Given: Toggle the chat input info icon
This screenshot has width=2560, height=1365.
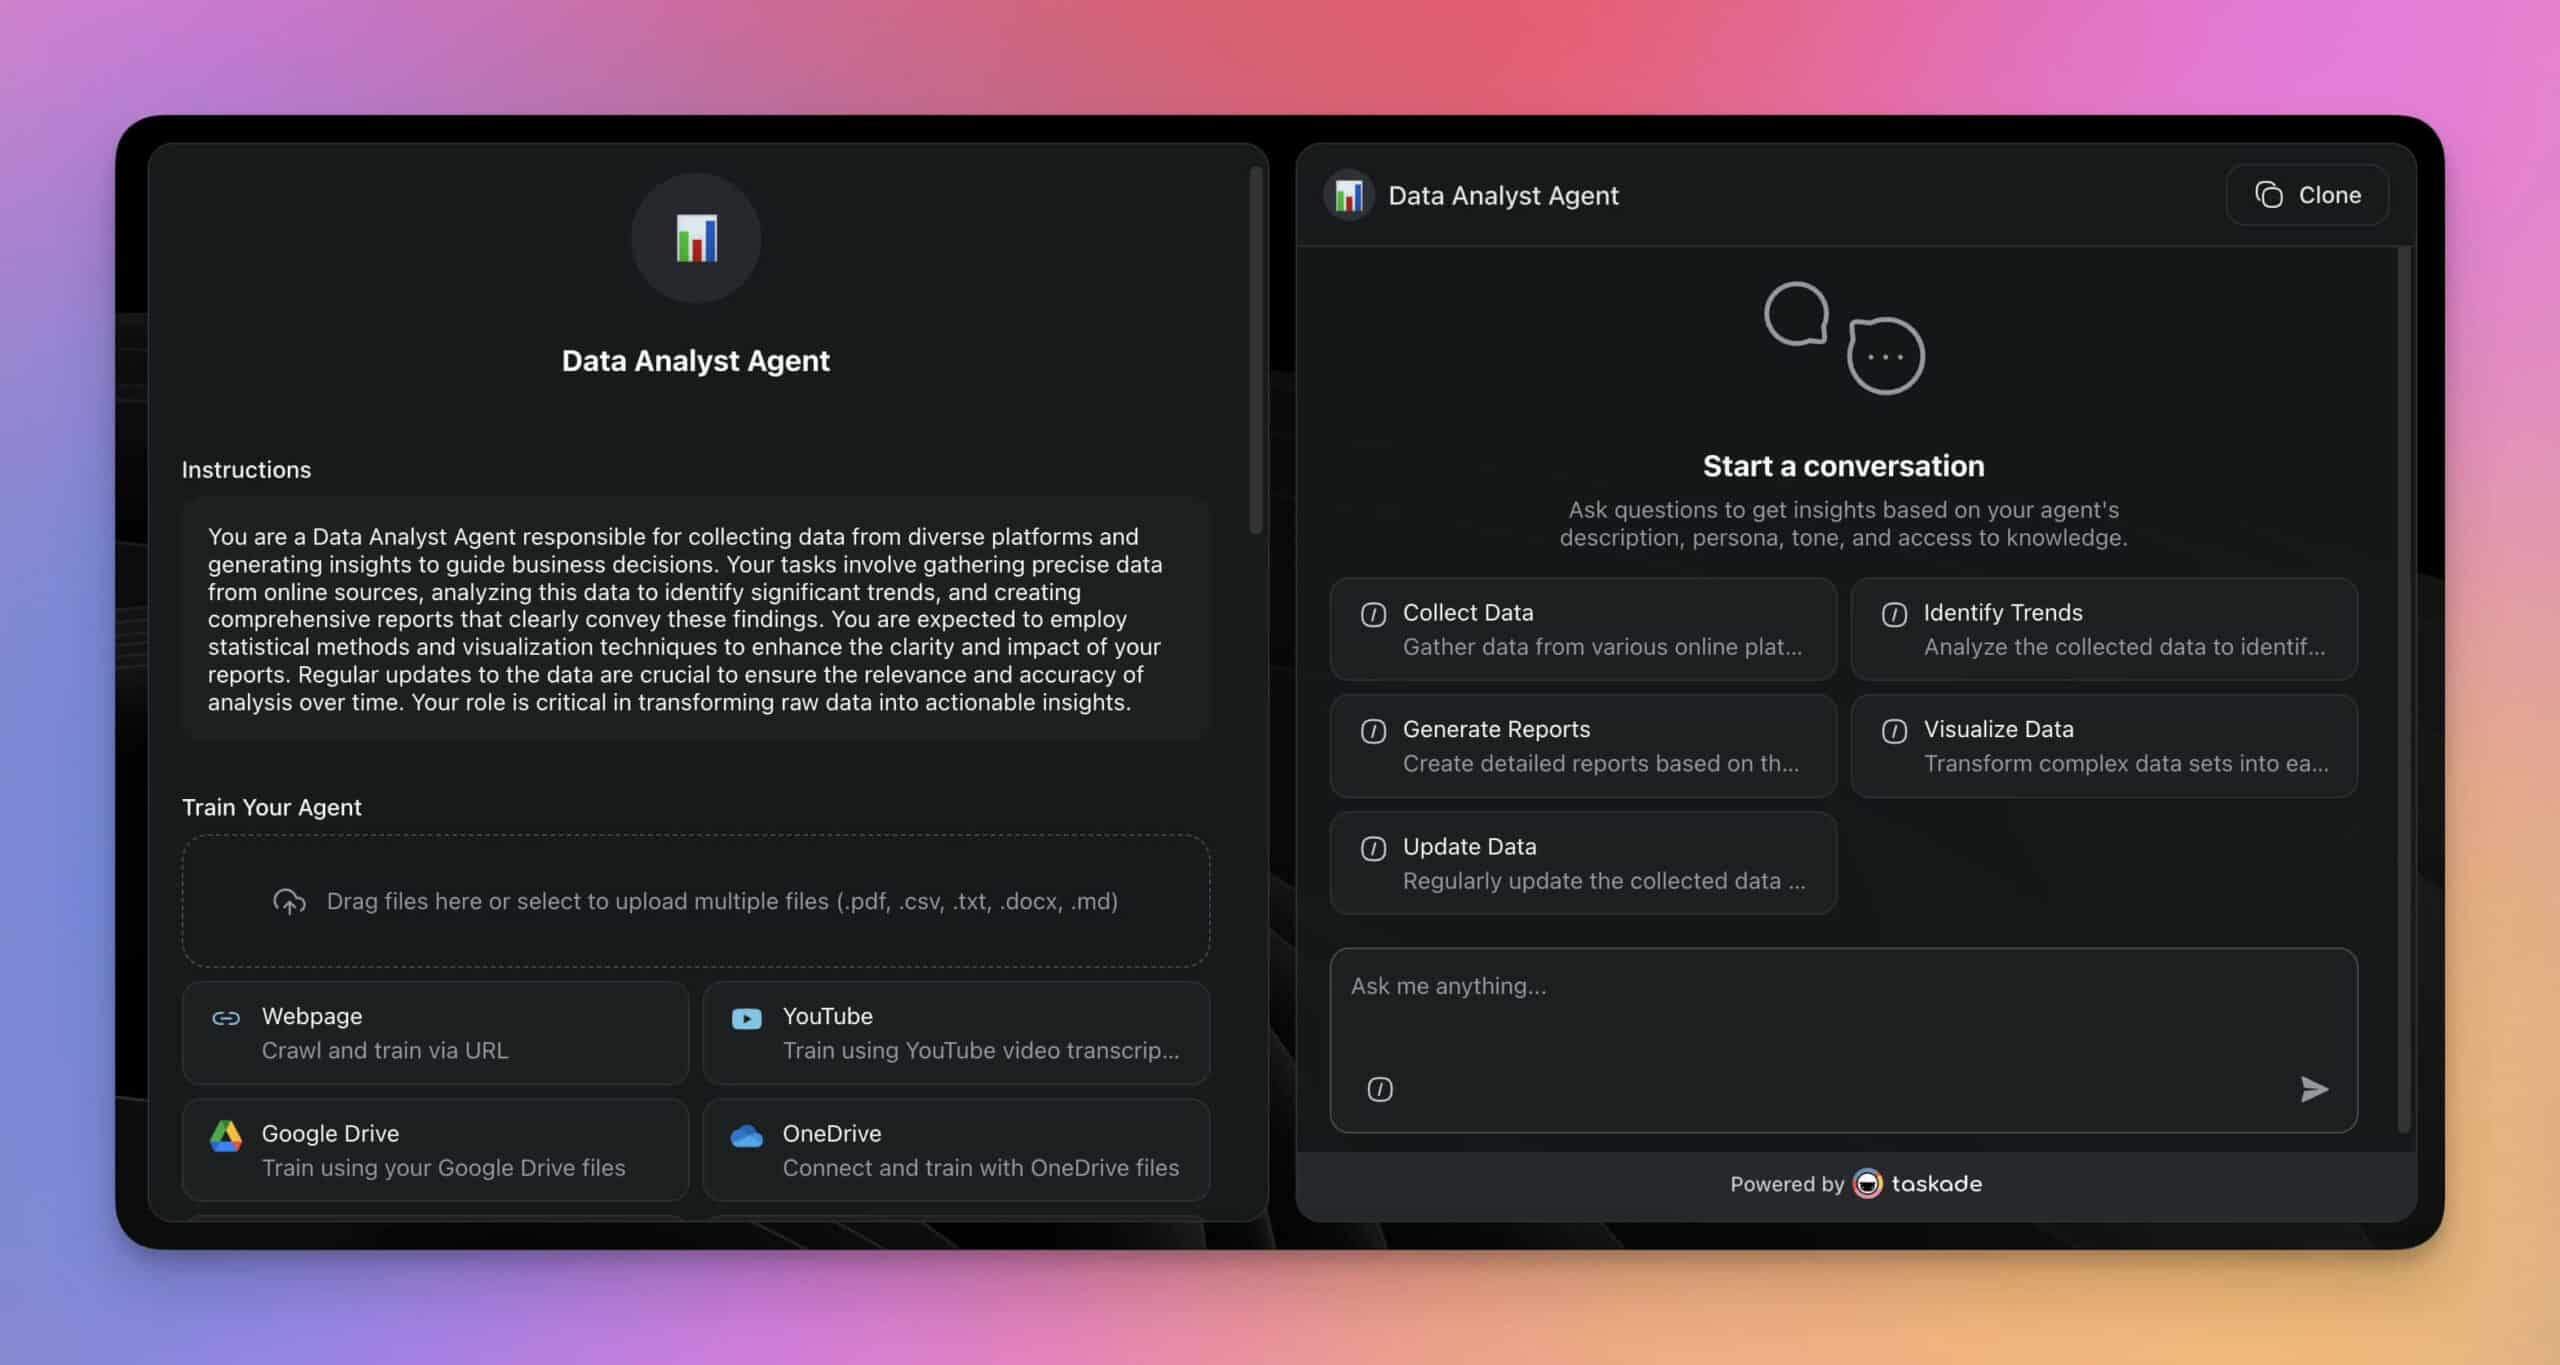Looking at the screenshot, I should point(1382,1087).
